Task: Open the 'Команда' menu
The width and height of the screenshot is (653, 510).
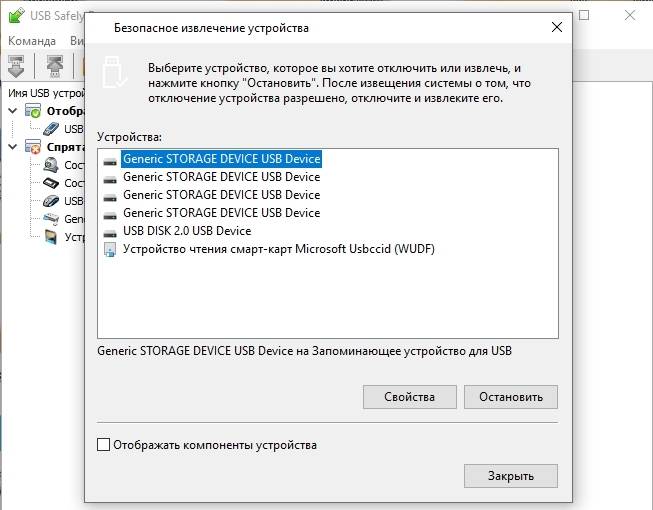Action: click(32, 41)
